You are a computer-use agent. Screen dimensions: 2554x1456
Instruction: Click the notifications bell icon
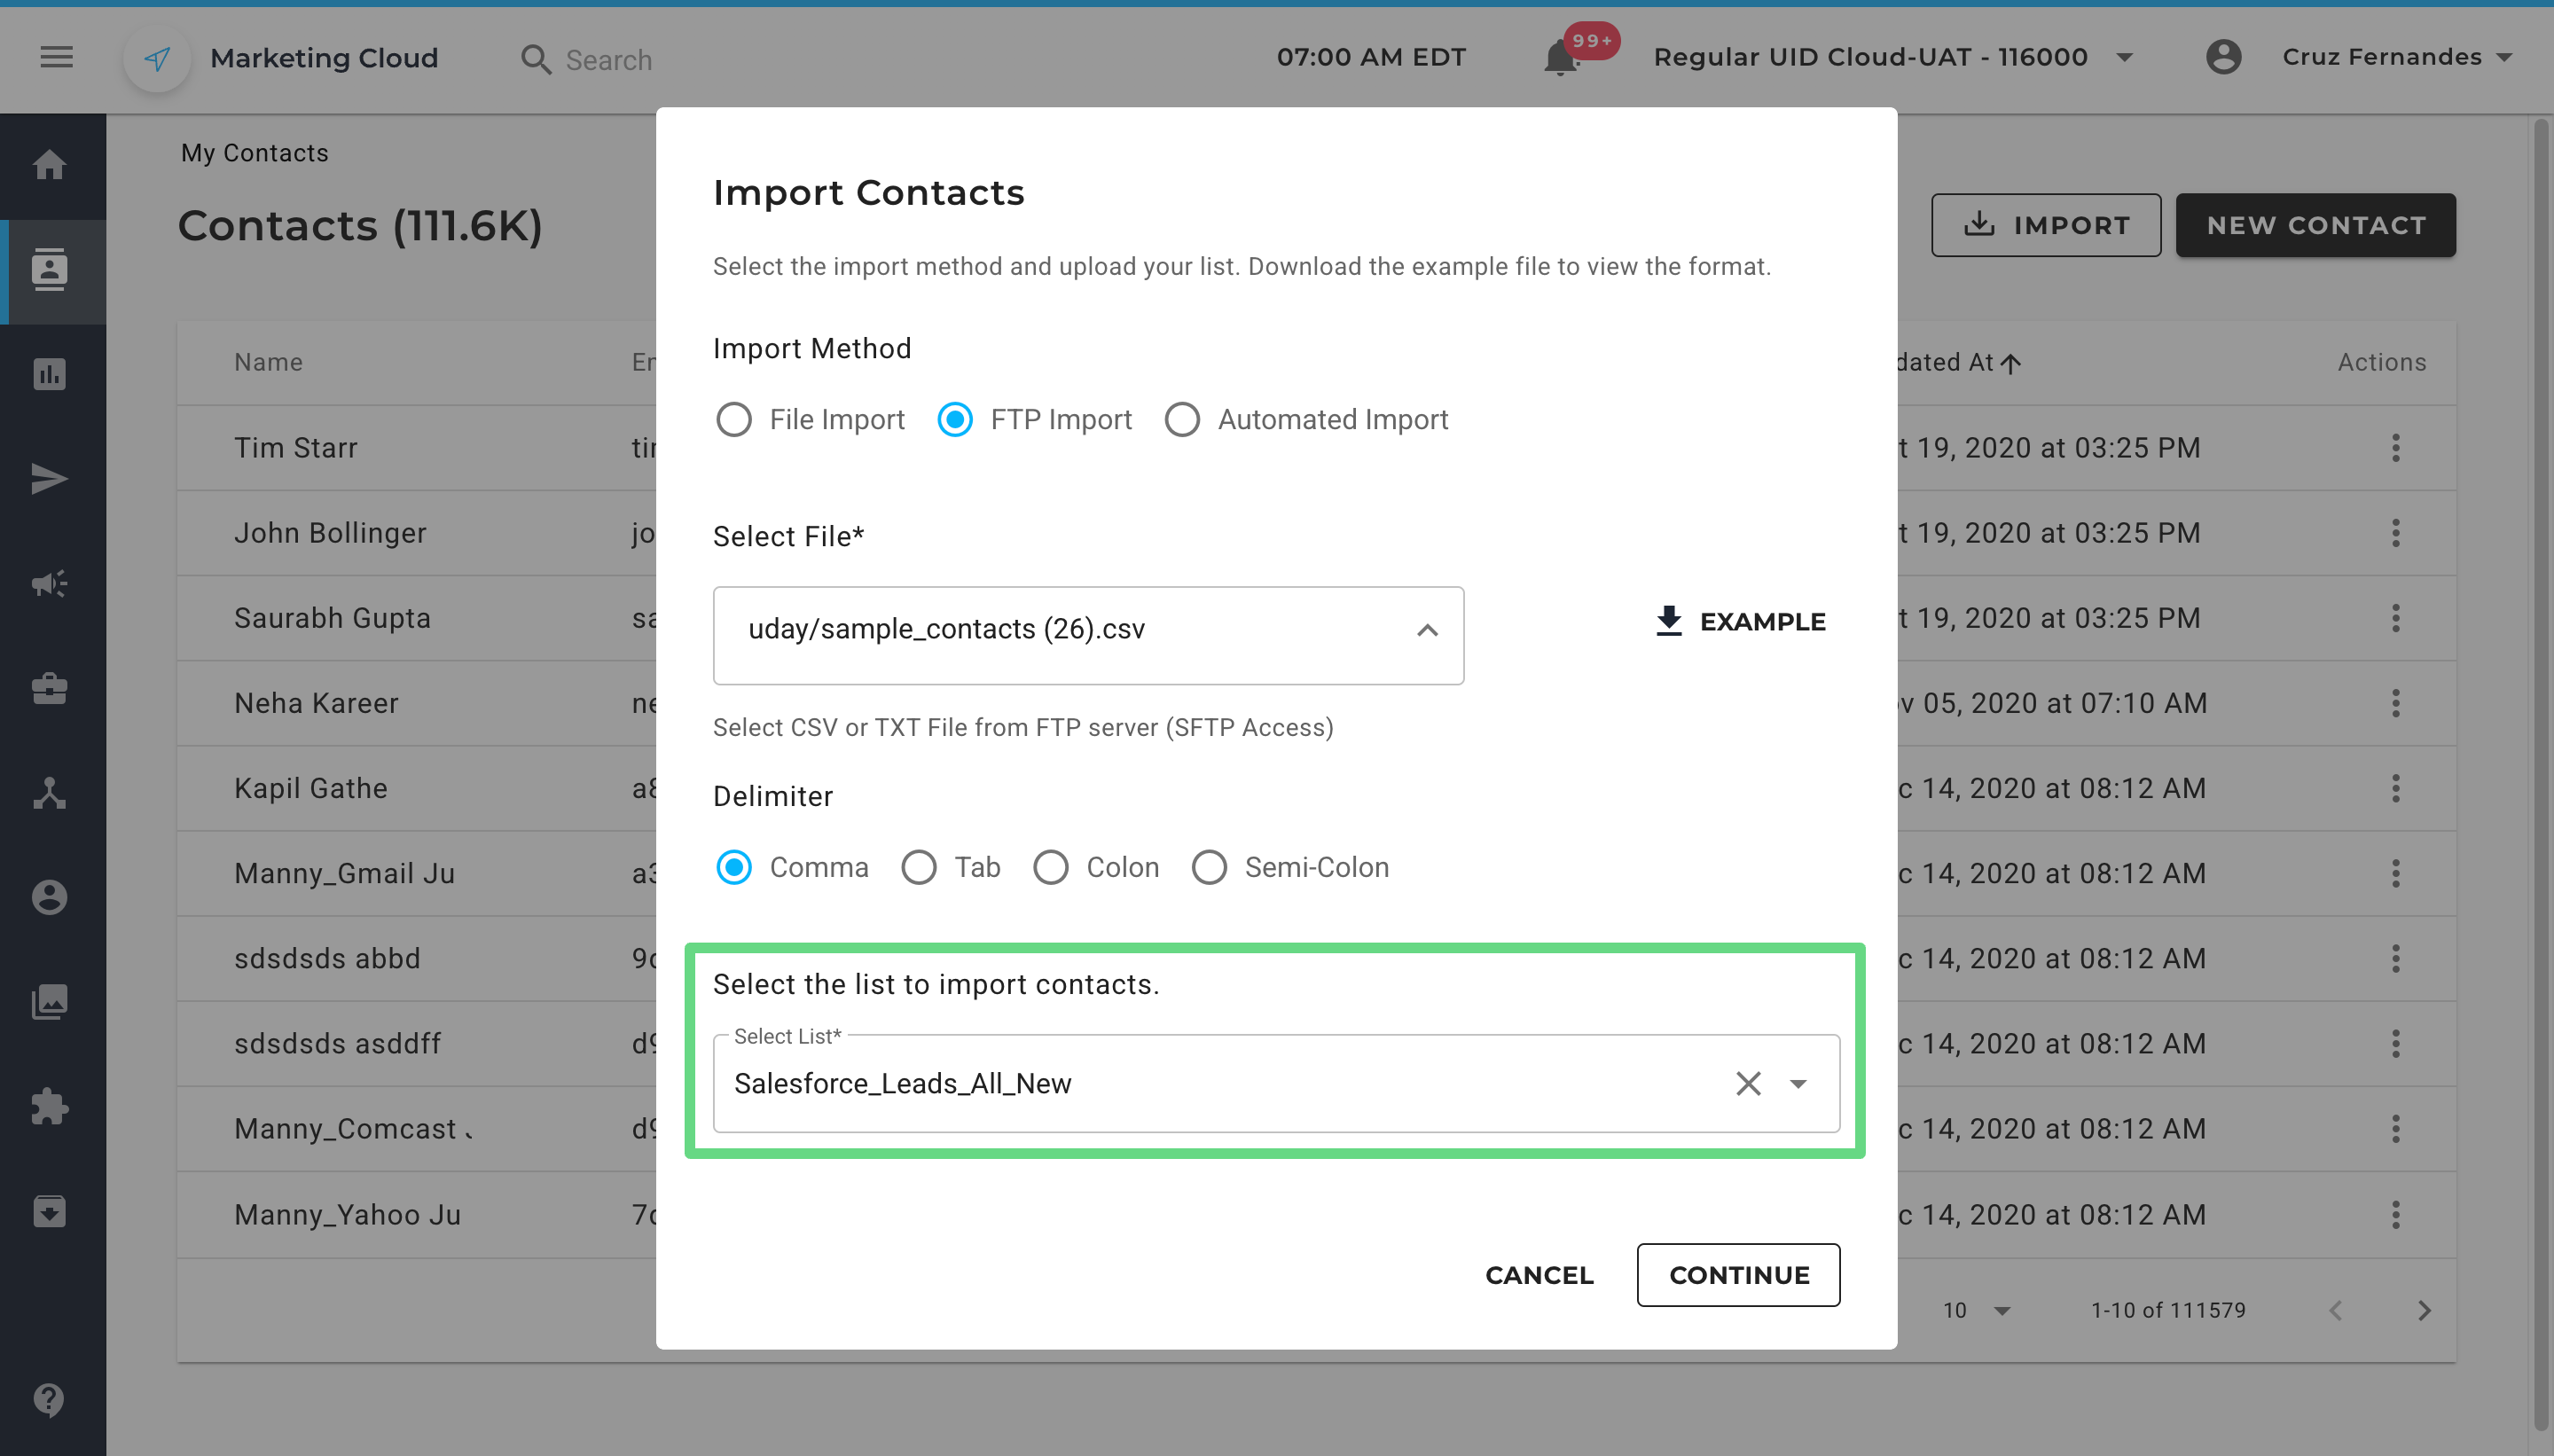pos(1560,58)
